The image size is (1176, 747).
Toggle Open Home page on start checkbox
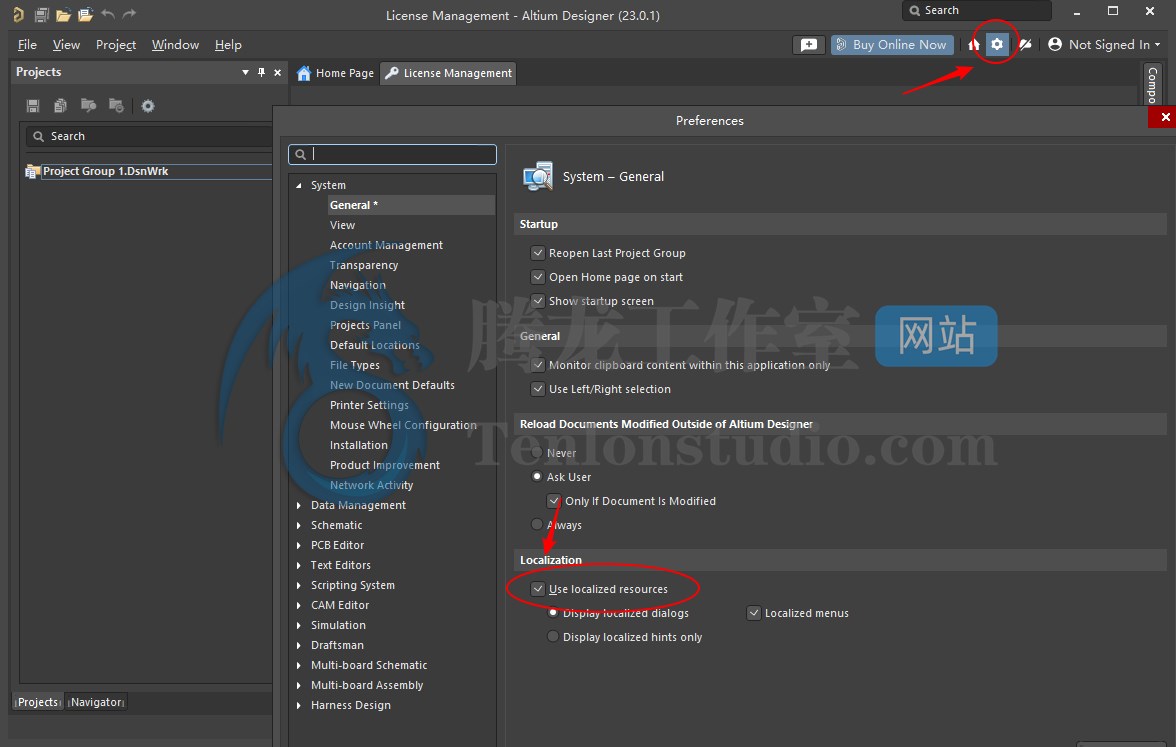click(x=537, y=277)
